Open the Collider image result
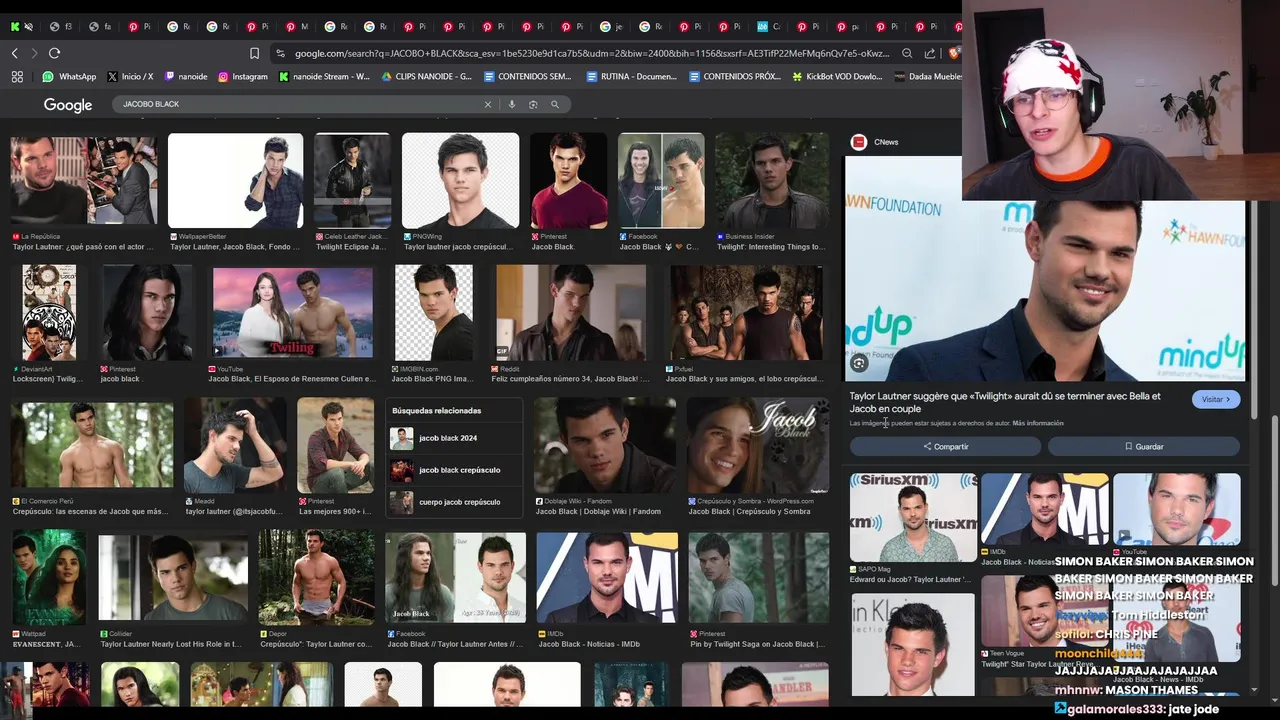 pos(172,577)
